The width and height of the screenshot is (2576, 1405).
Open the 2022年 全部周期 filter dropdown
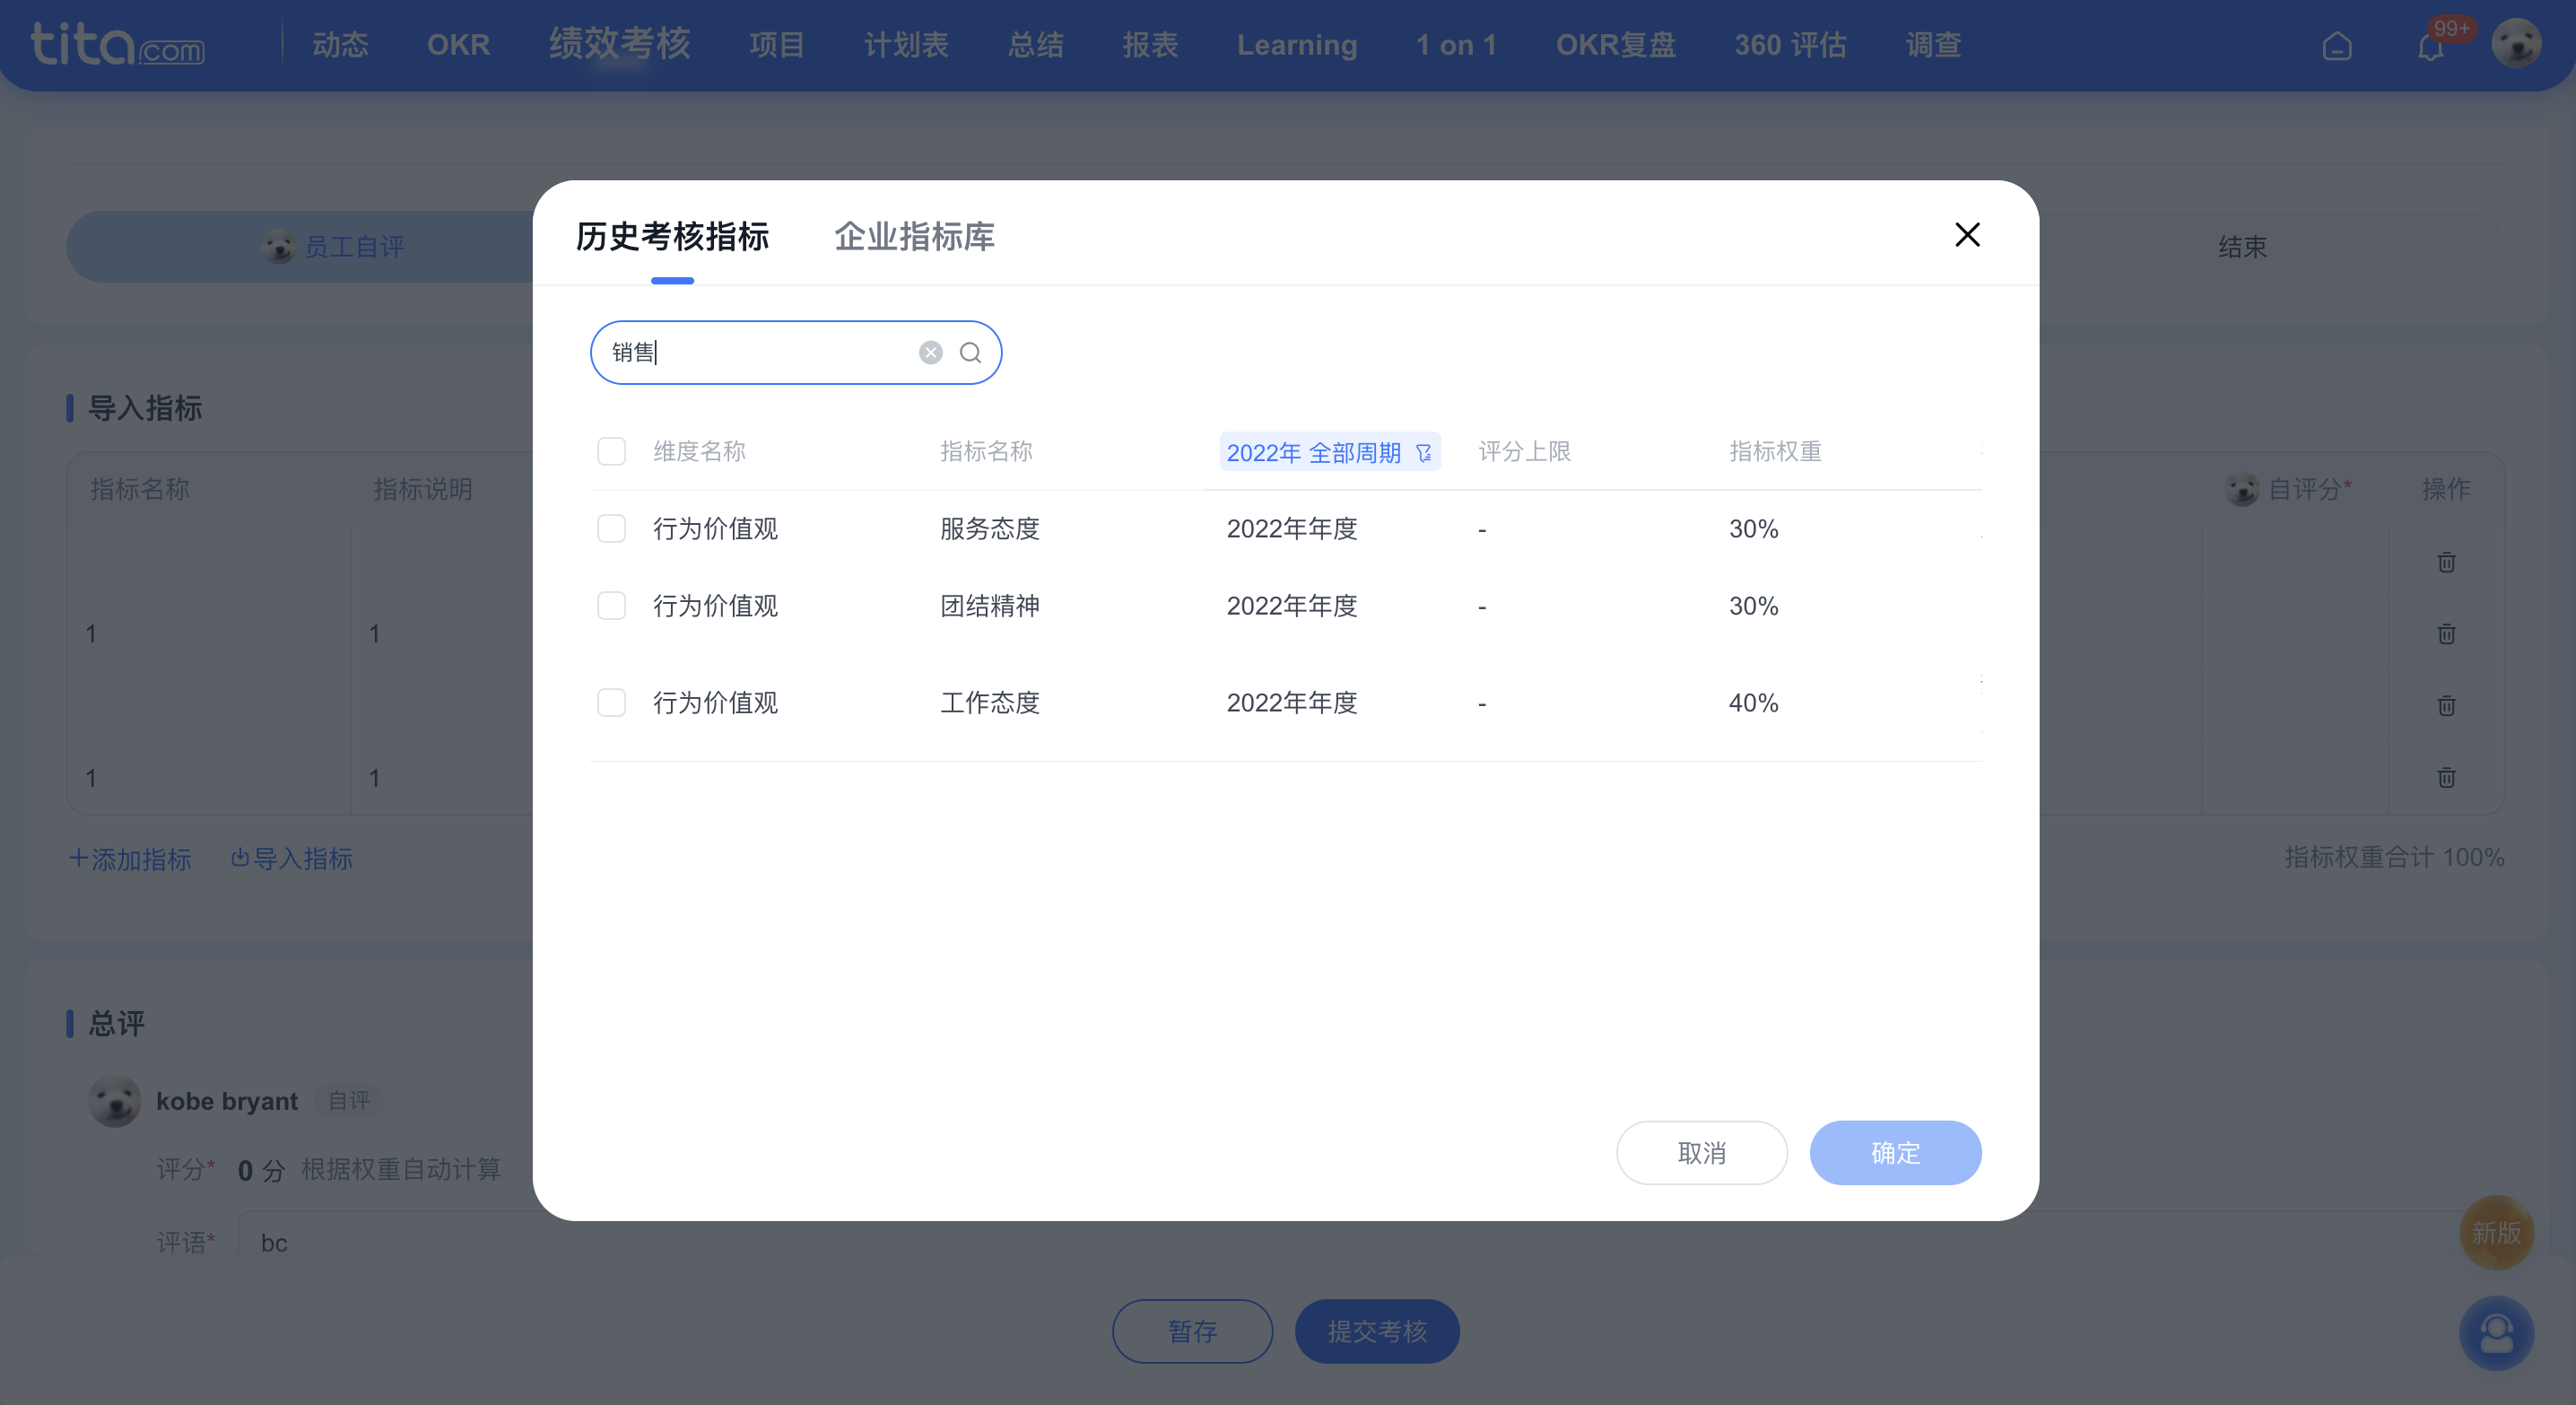pos(1329,452)
